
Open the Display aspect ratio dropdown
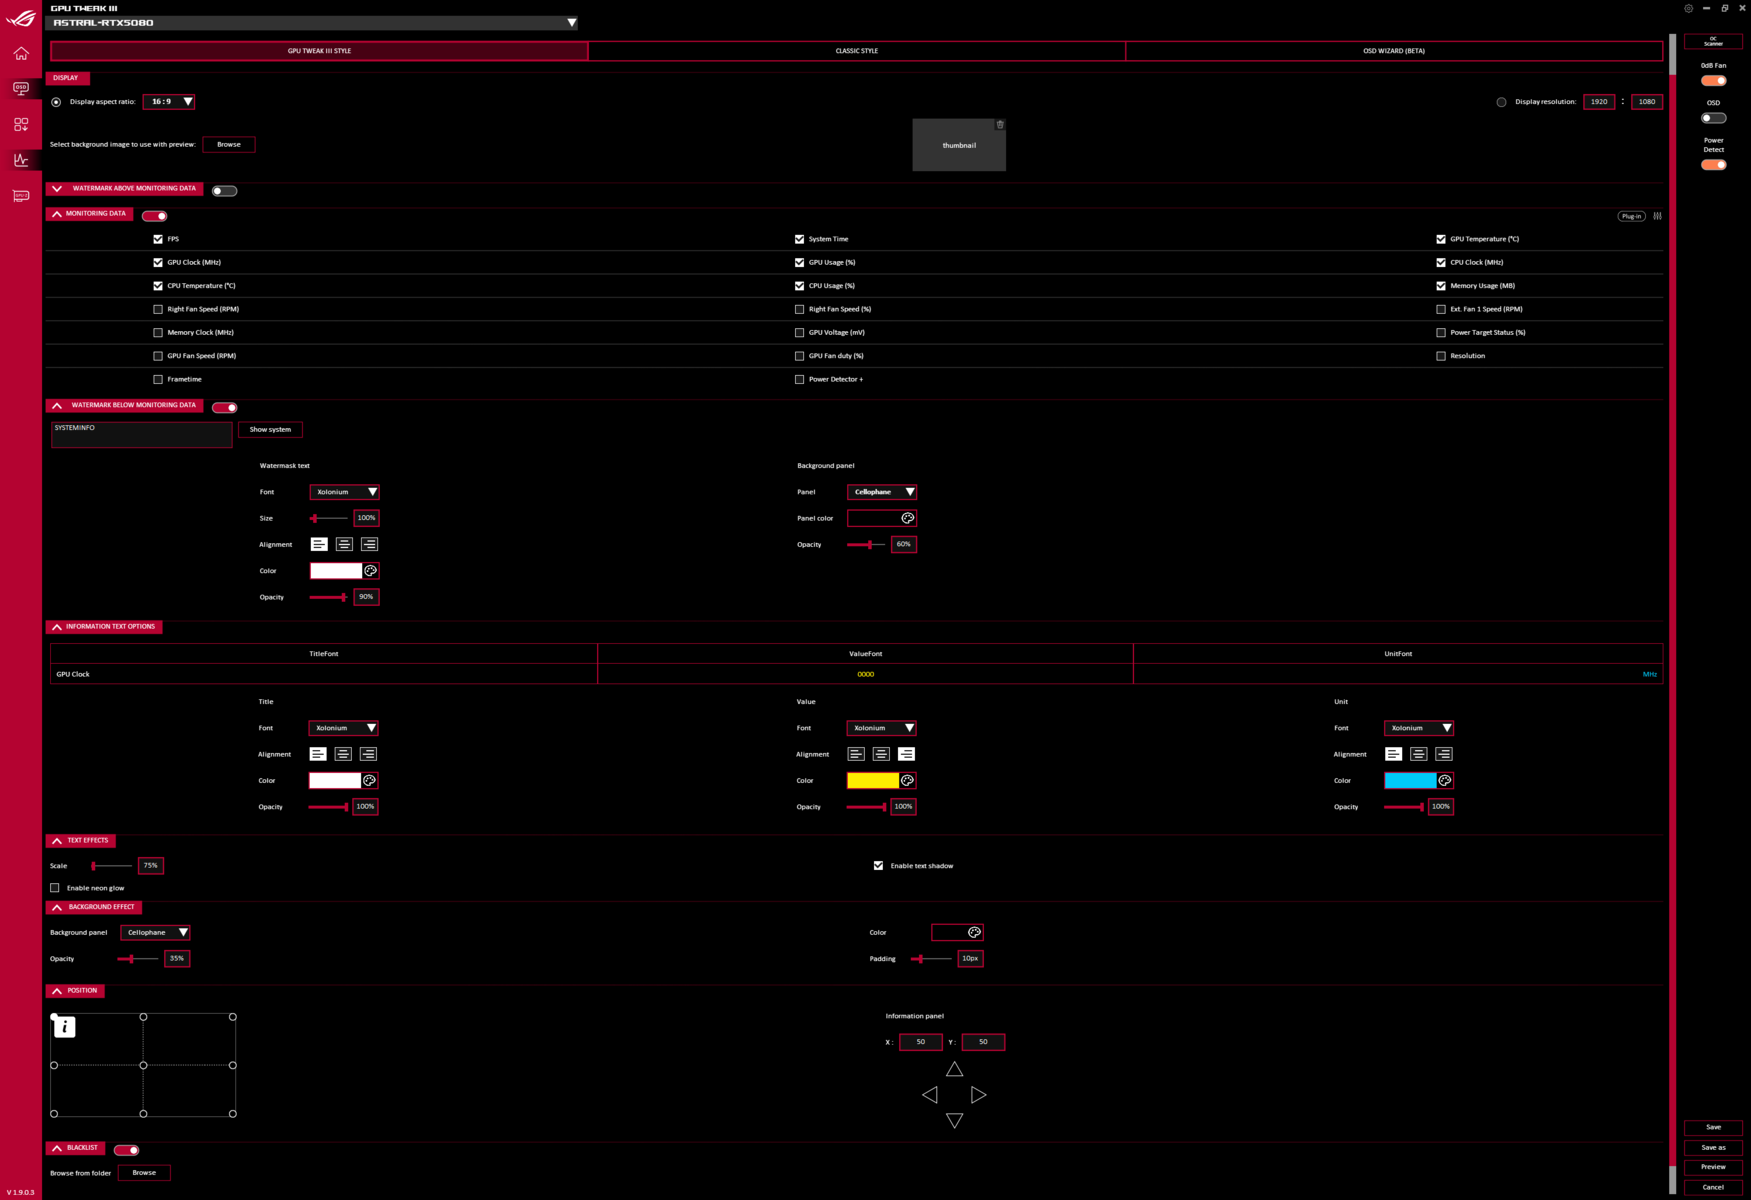[x=169, y=102]
